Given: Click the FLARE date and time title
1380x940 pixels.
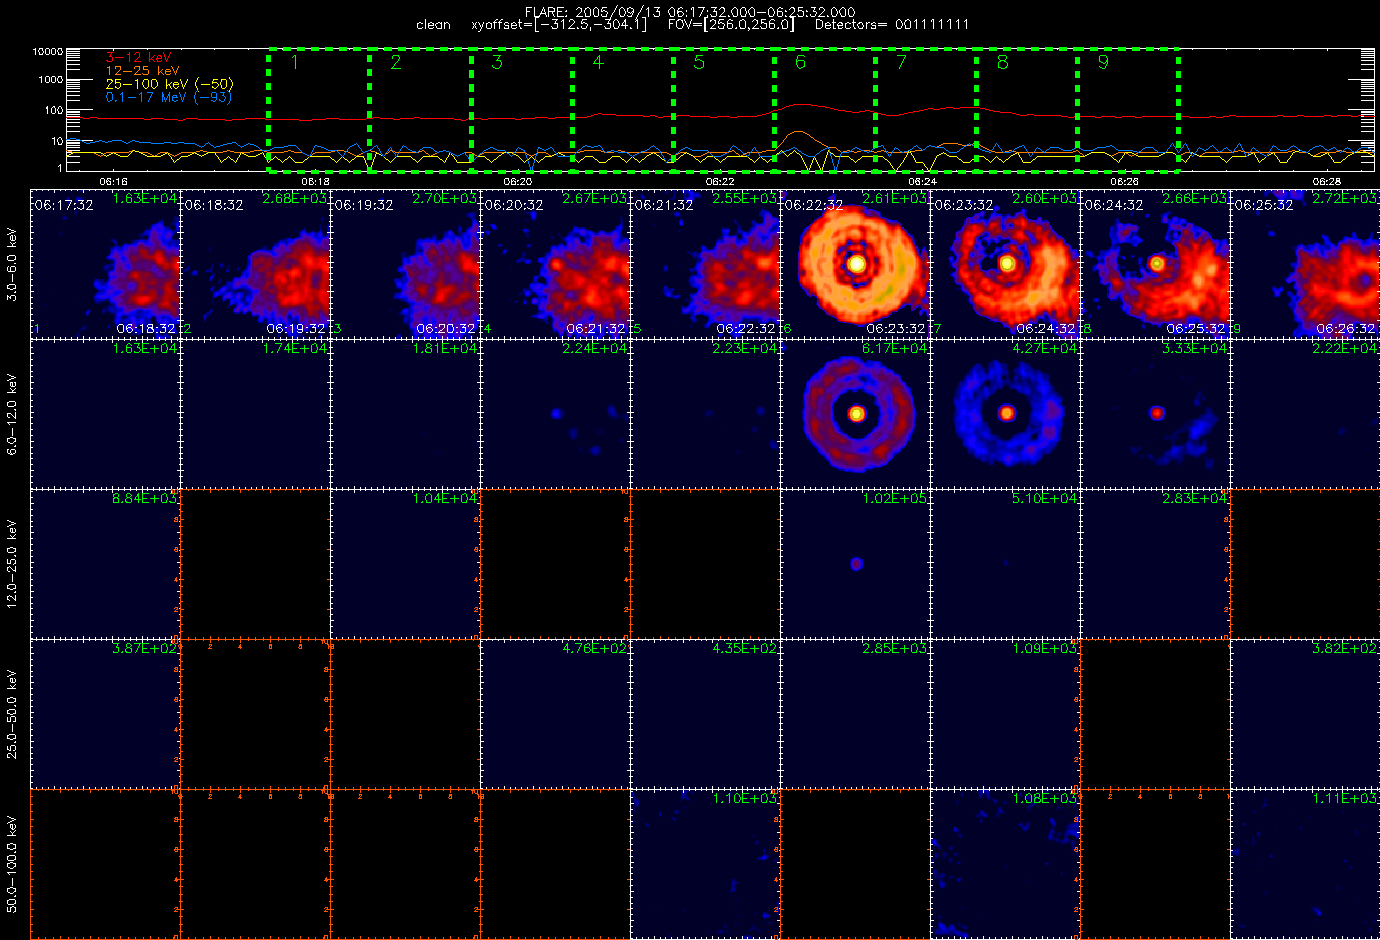Looking at the screenshot, I should coord(690,12).
